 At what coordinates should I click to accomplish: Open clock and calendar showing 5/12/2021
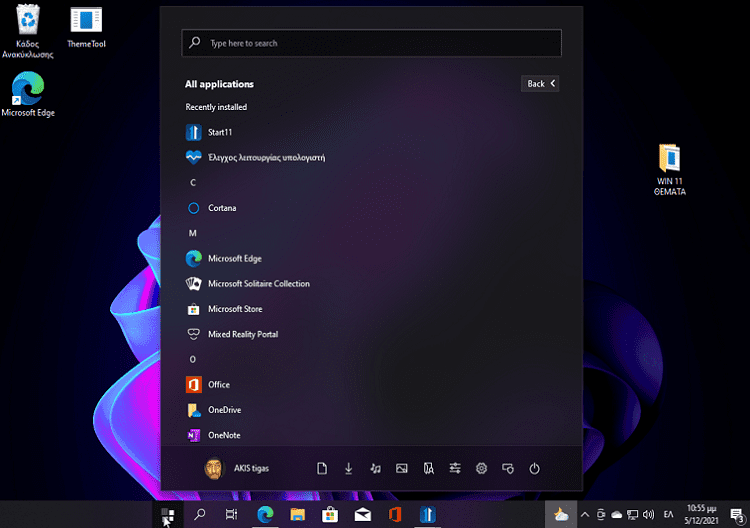(701, 515)
